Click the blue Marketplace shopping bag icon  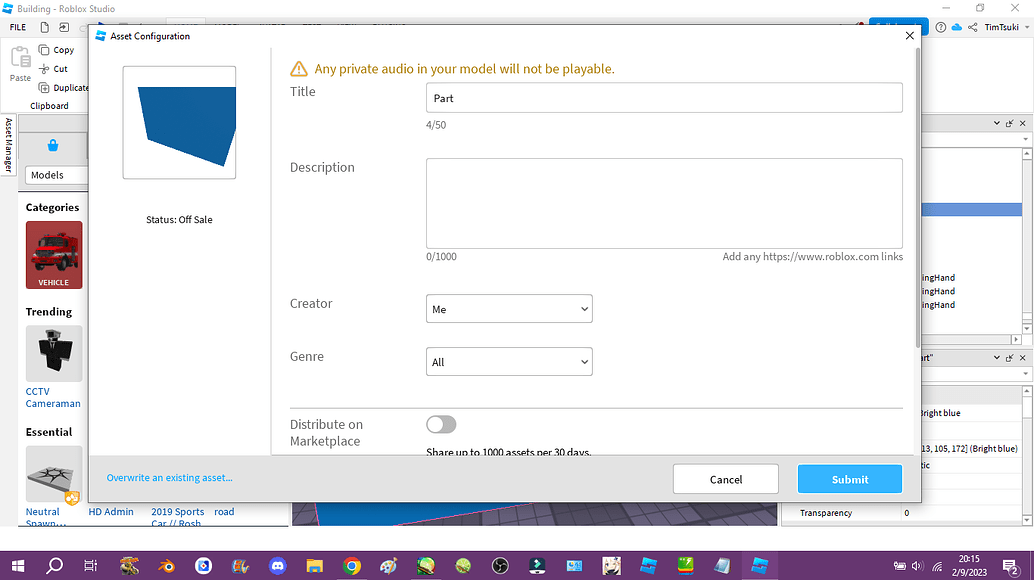tap(53, 148)
